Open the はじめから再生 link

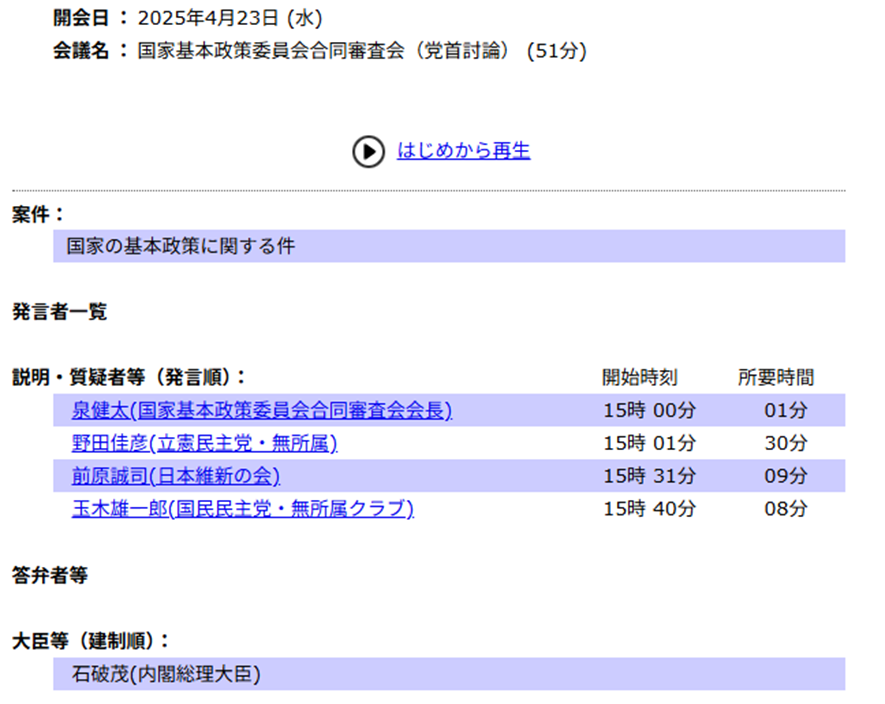pyautogui.click(x=463, y=150)
